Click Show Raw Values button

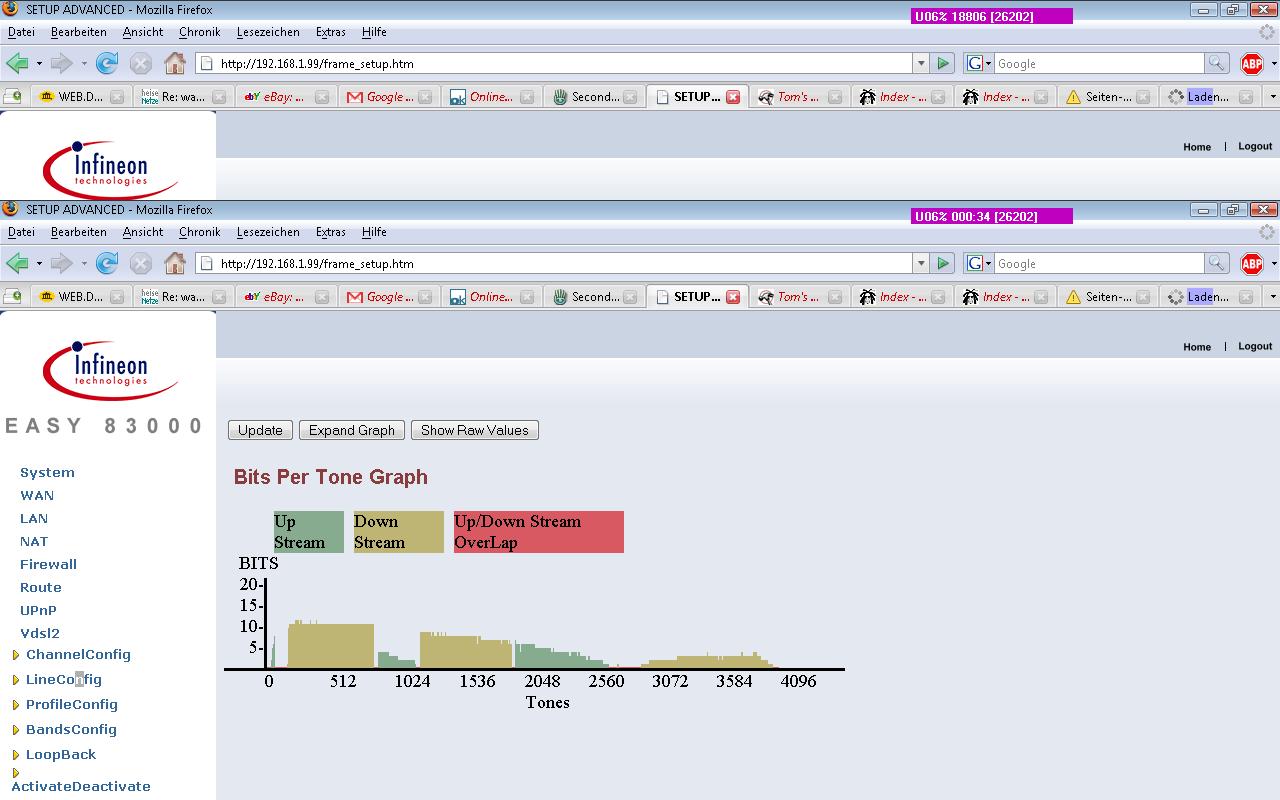click(475, 430)
